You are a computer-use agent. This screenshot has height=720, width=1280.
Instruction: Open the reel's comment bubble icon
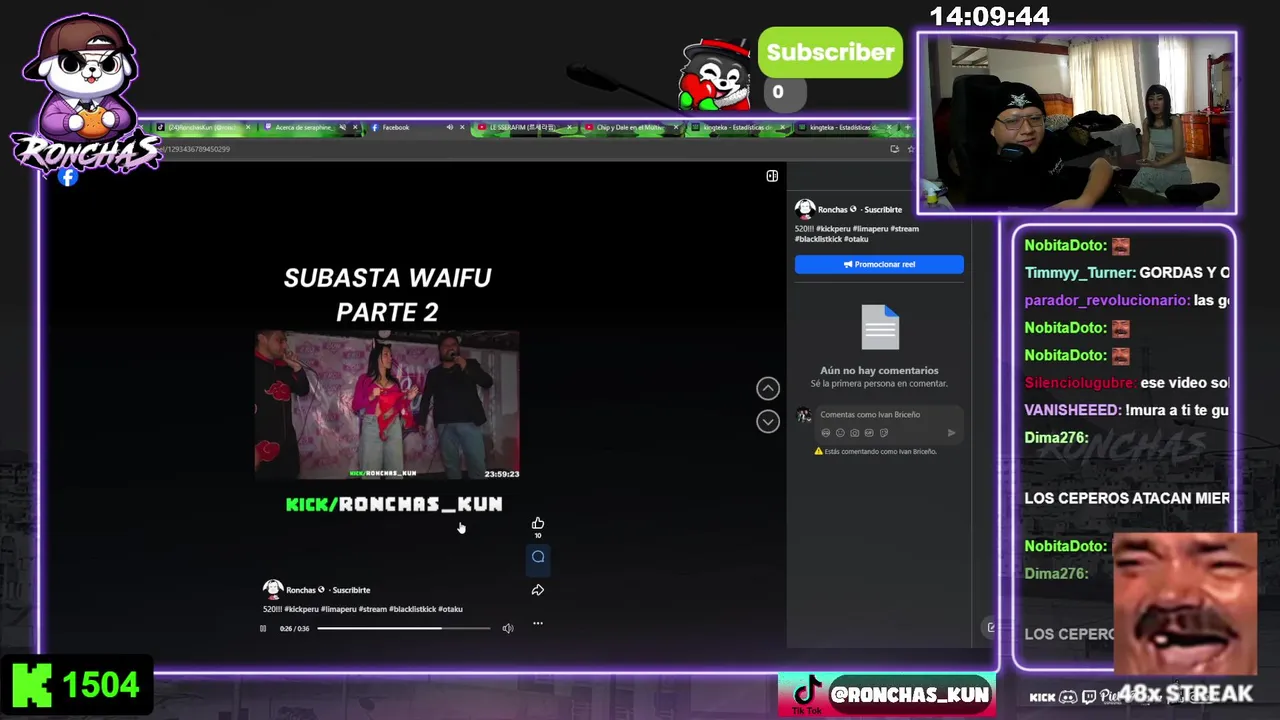tap(538, 557)
